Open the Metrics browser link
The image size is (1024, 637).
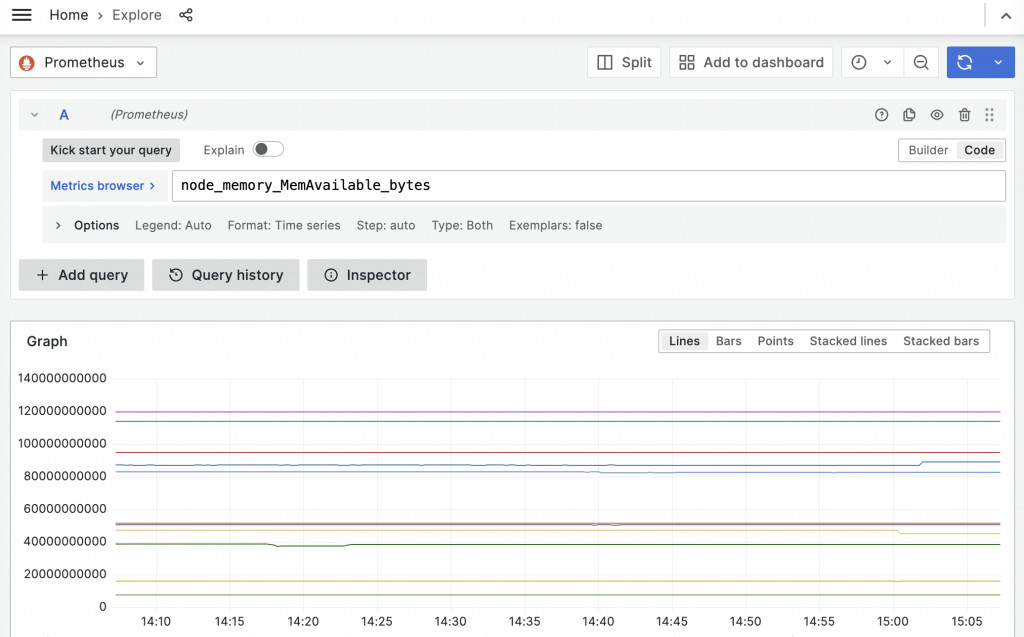(x=103, y=186)
